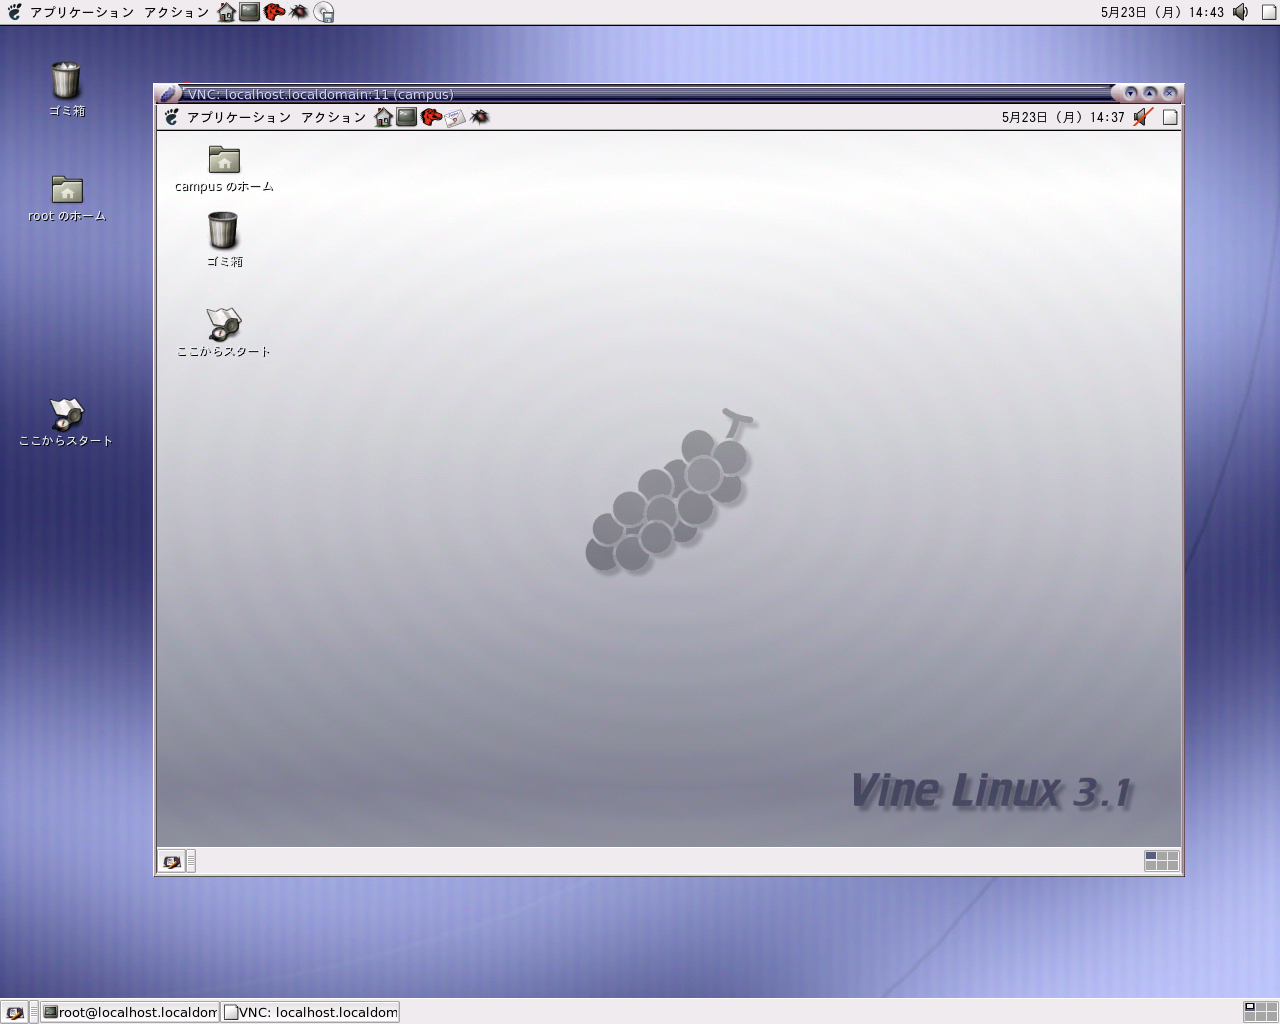Click GNOME foot icon inside VNC panel
The image size is (1280, 1024).
click(171, 117)
